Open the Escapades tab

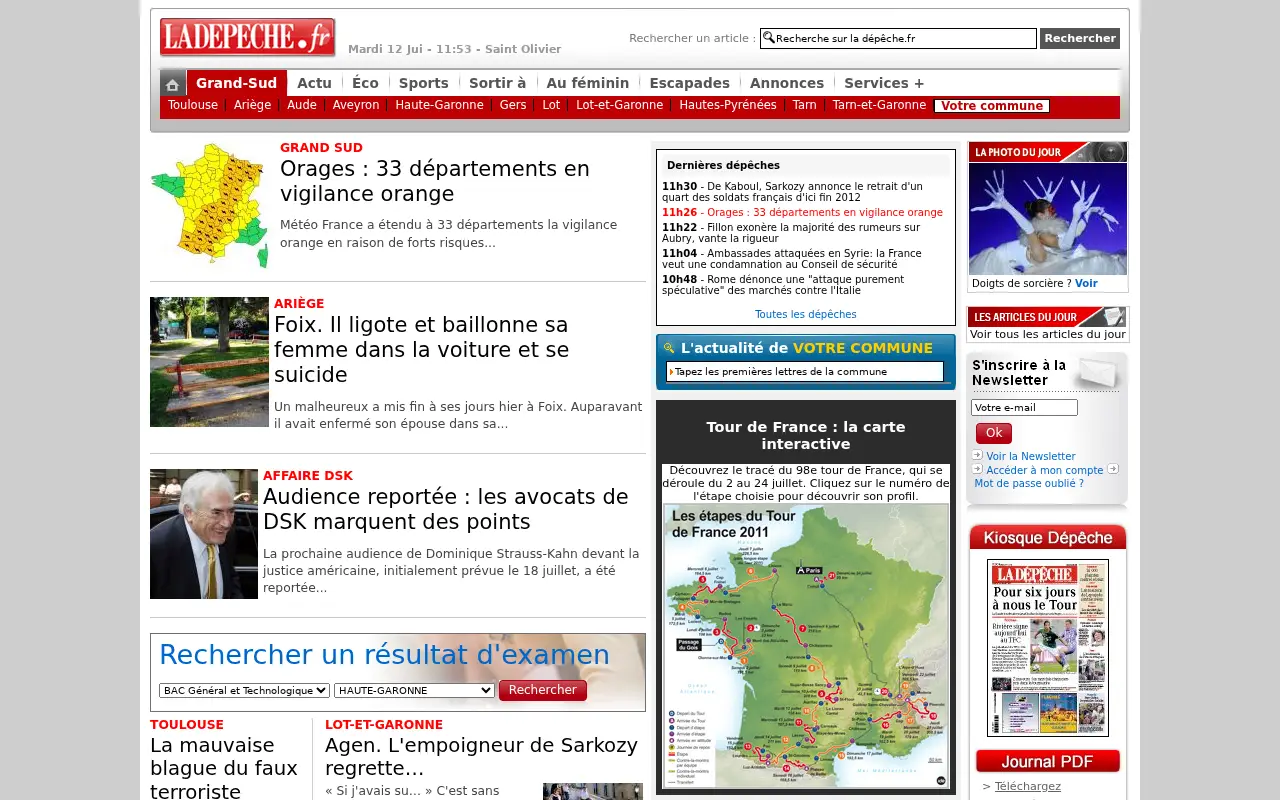tap(689, 83)
